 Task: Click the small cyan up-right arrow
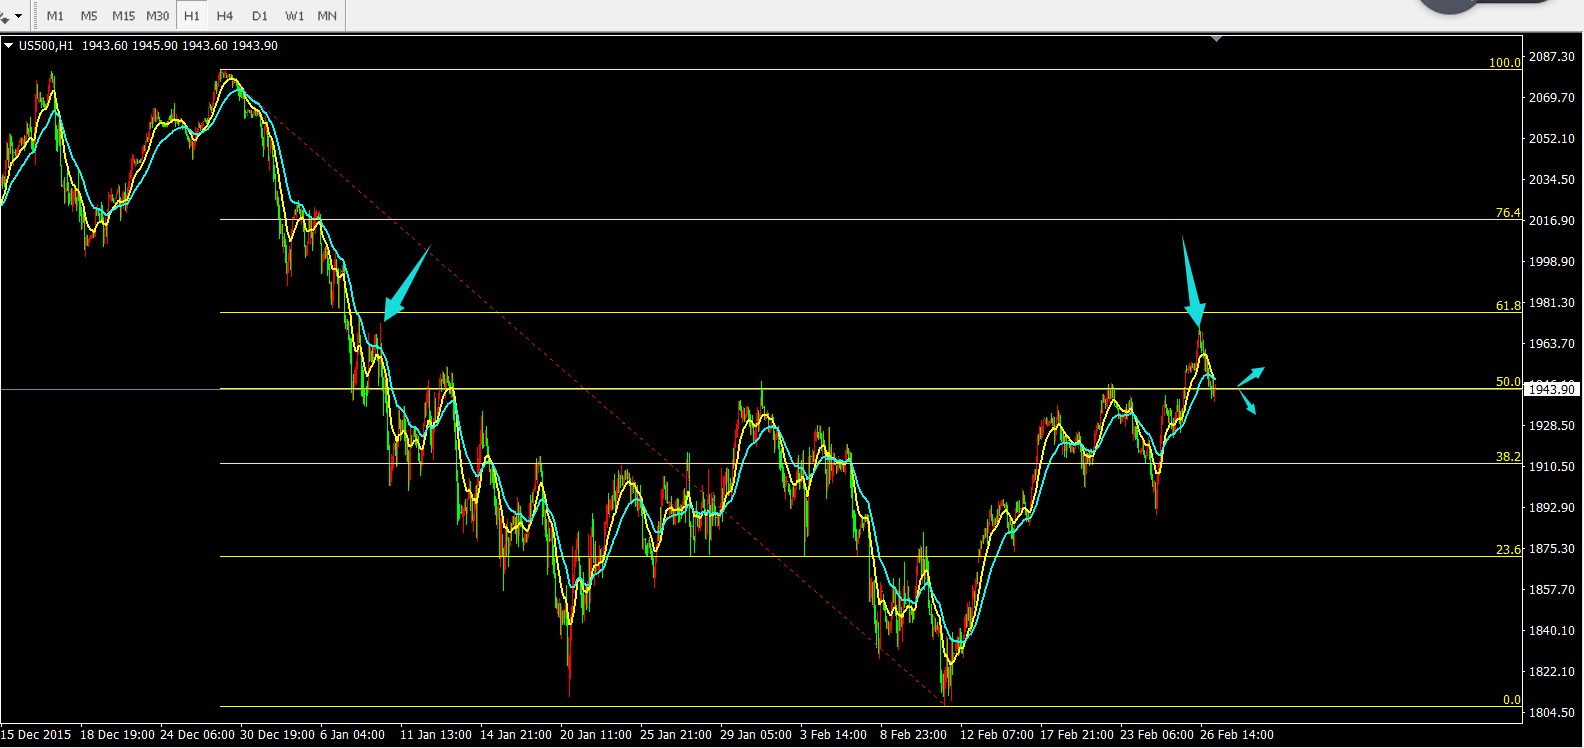[1252, 375]
